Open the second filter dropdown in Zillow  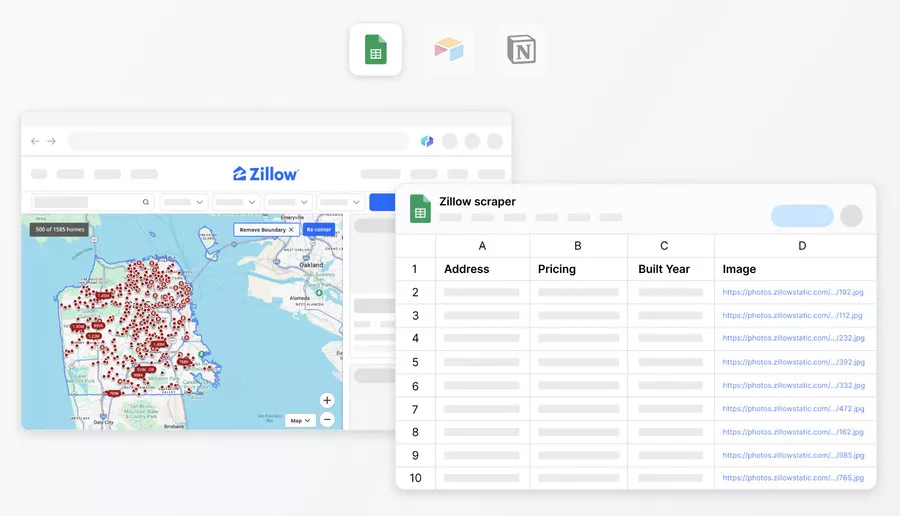coord(236,202)
